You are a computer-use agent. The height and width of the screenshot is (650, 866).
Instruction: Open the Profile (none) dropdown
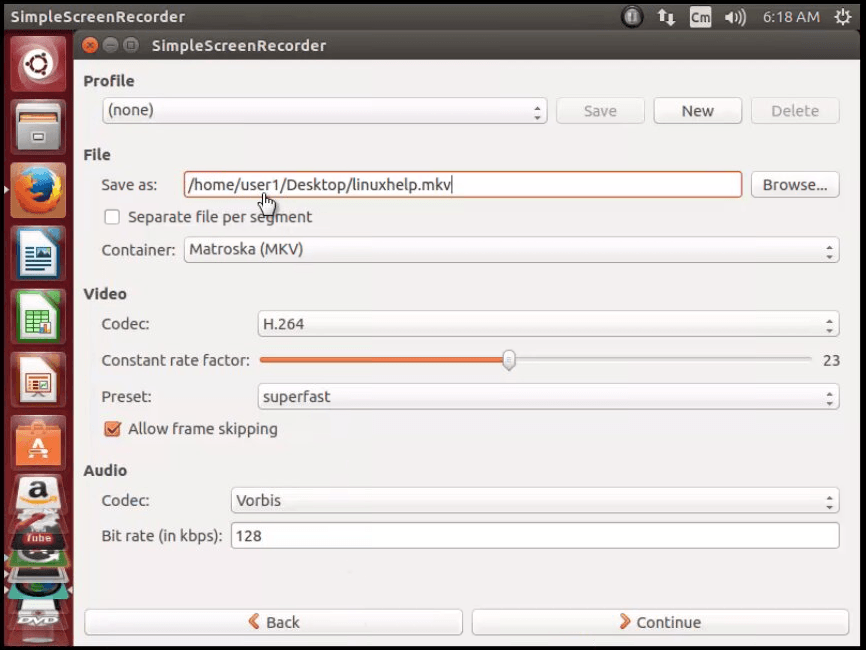pyautogui.click(x=325, y=110)
